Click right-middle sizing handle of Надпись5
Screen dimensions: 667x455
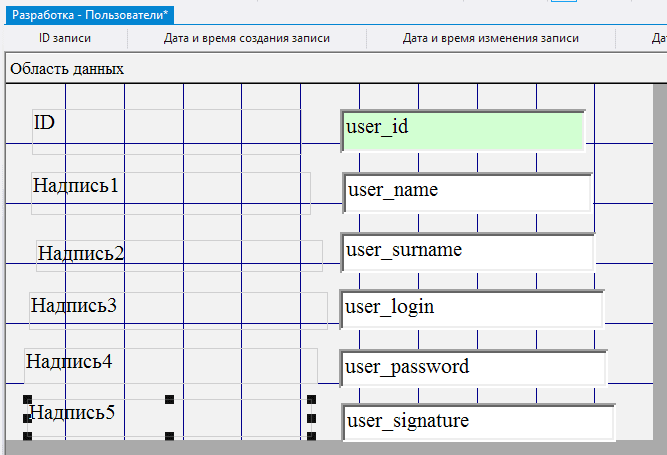pyautogui.click(x=311, y=418)
